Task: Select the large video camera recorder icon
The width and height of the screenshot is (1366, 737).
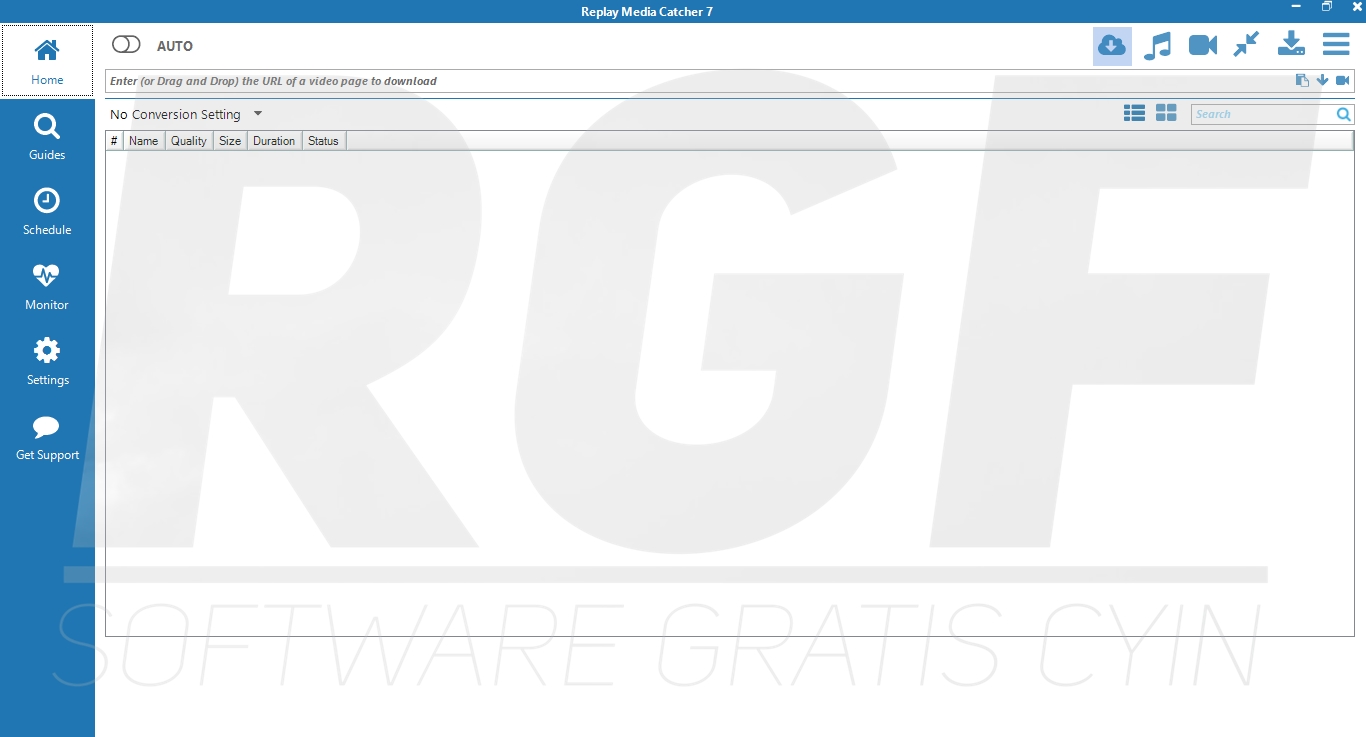Action: click(1202, 45)
